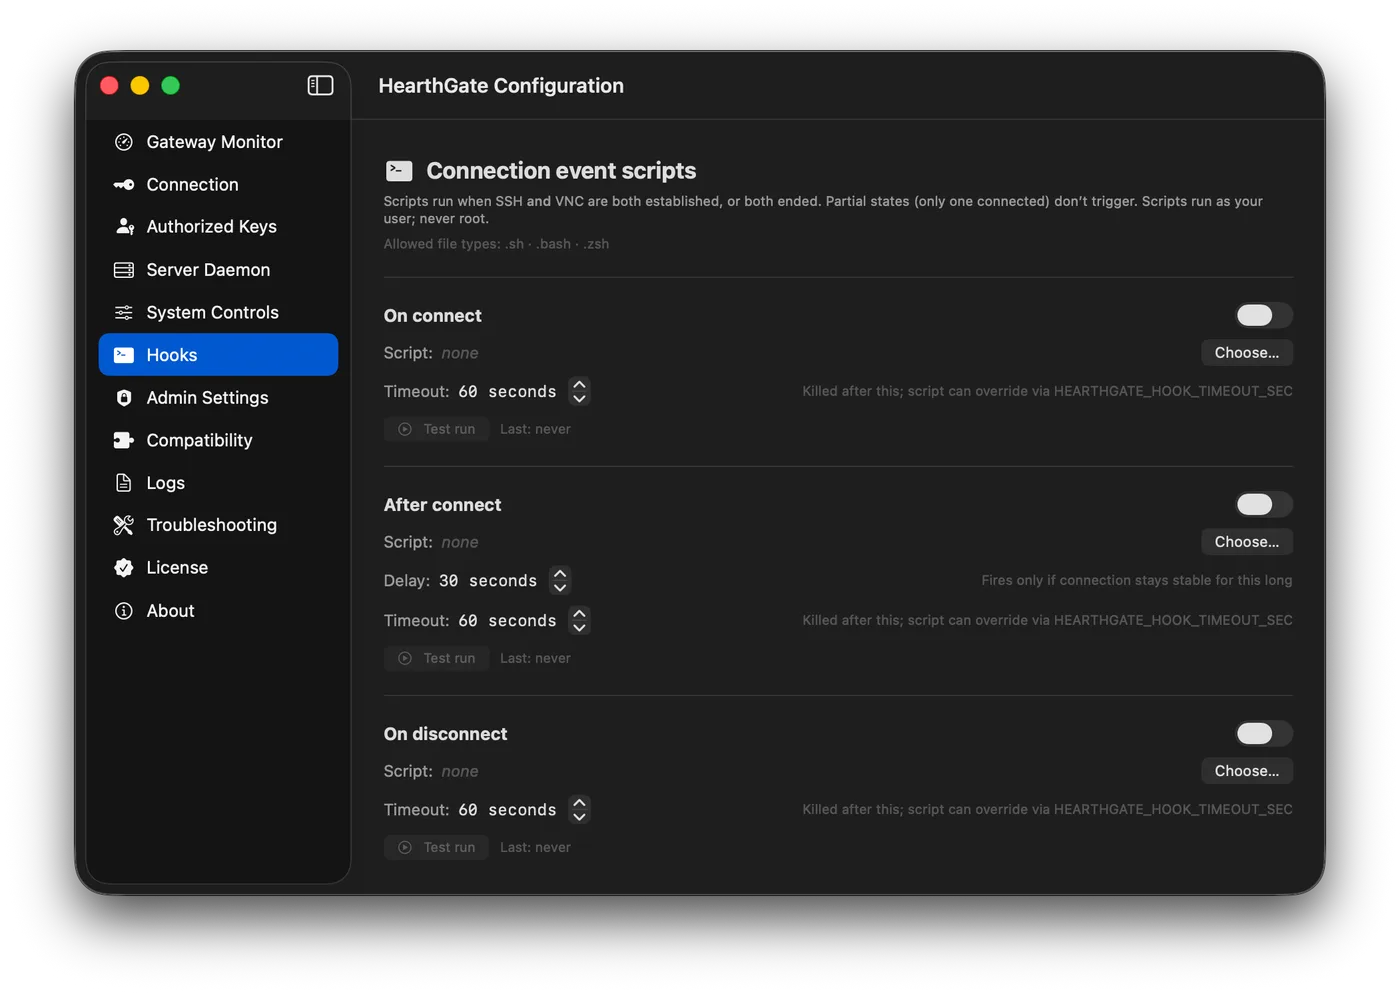Click the Logs document icon
This screenshot has height=994, width=1400.
coord(124,483)
